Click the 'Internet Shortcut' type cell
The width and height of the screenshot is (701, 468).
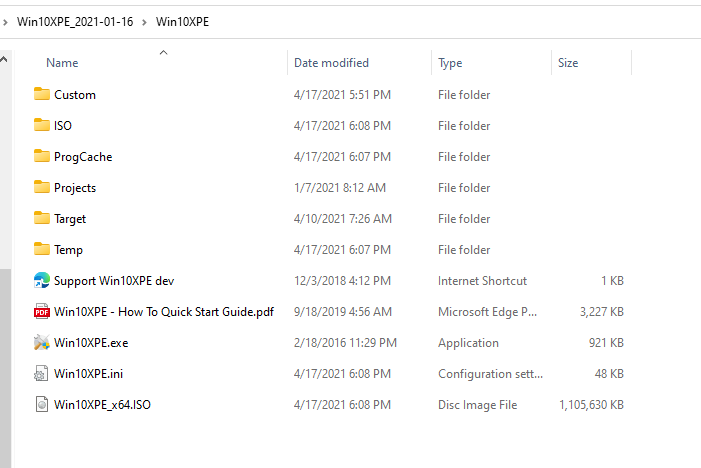(x=482, y=281)
